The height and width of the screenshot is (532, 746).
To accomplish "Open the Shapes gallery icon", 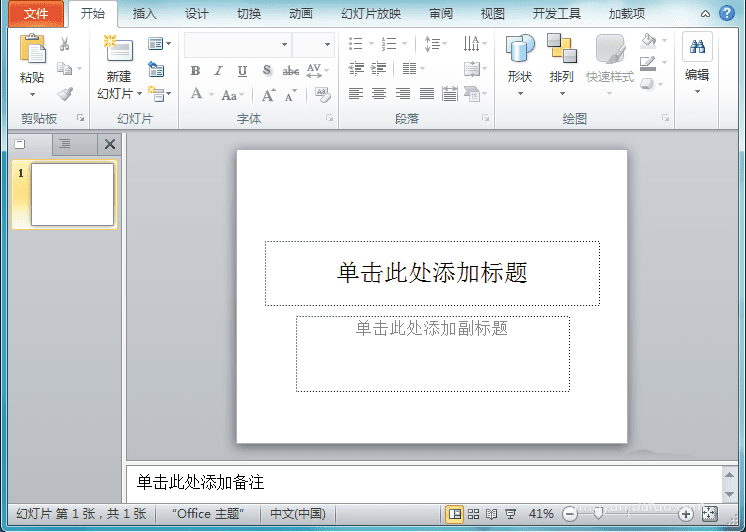I will pyautogui.click(x=520, y=48).
